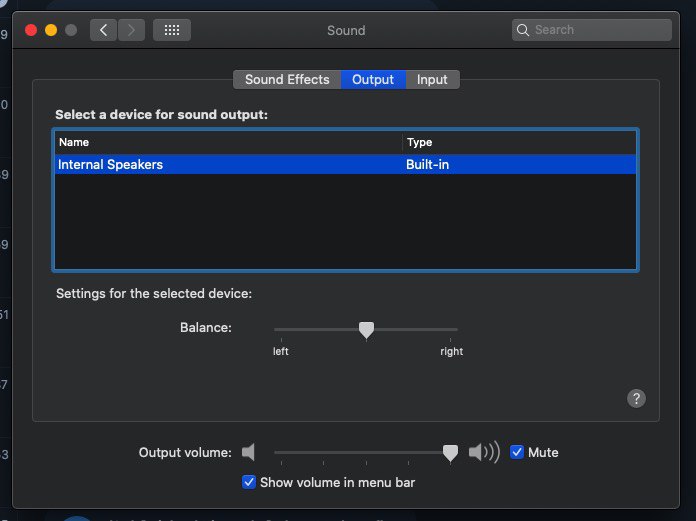Click the Balance slider knob
Screen dimensions: 696x521
tap(366, 330)
